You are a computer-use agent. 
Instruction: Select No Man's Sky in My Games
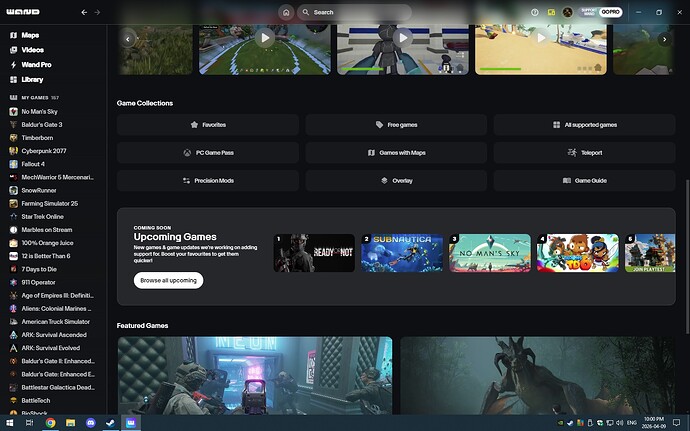[x=39, y=111]
